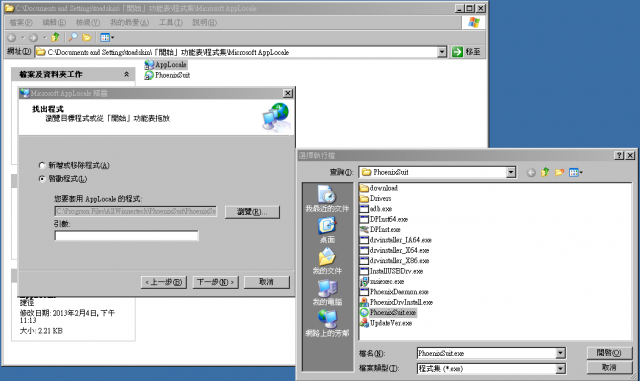This screenshot has width=640, height=381.
Task: Select the download folder
Action: tap(379, 188)
